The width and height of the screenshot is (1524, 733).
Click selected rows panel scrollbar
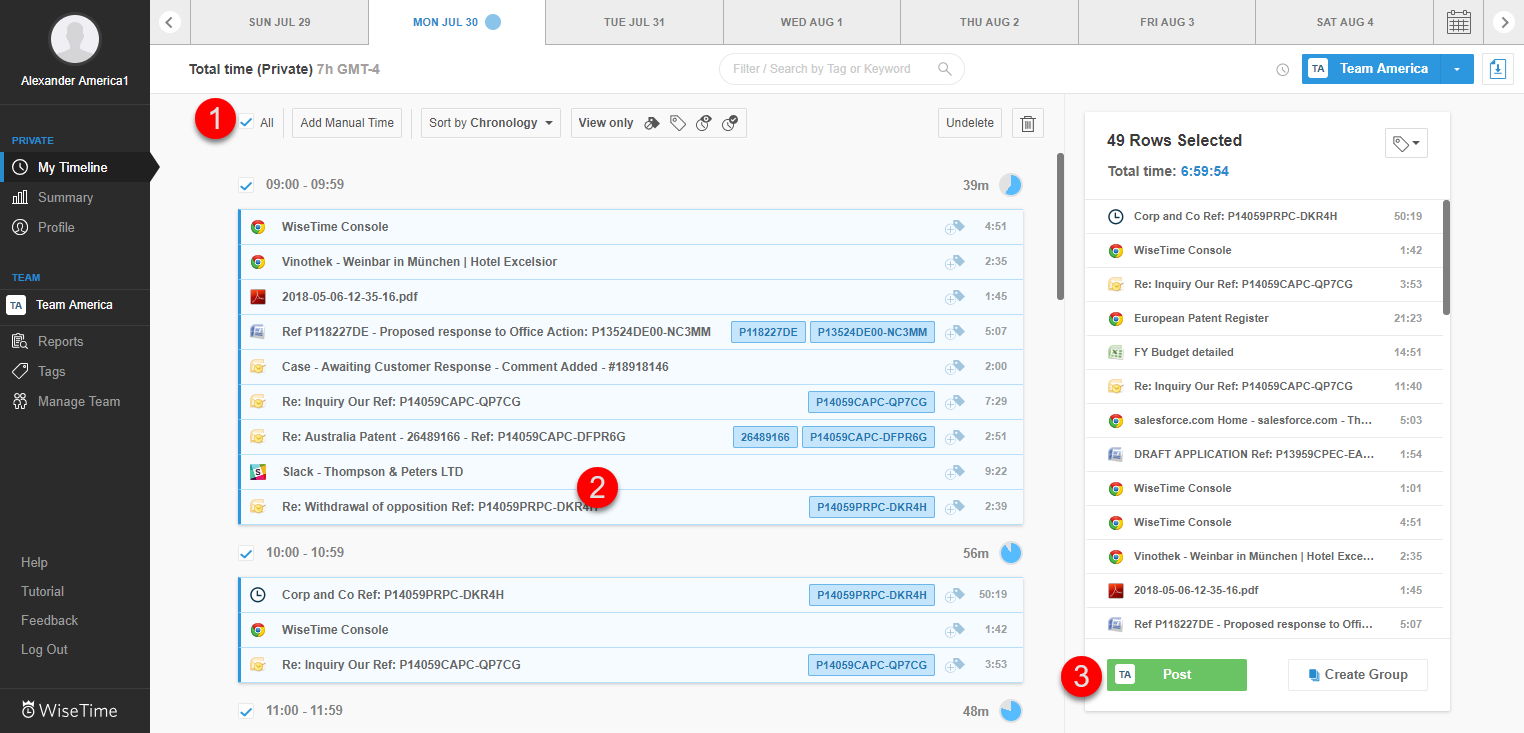[x=1446, y=257]
